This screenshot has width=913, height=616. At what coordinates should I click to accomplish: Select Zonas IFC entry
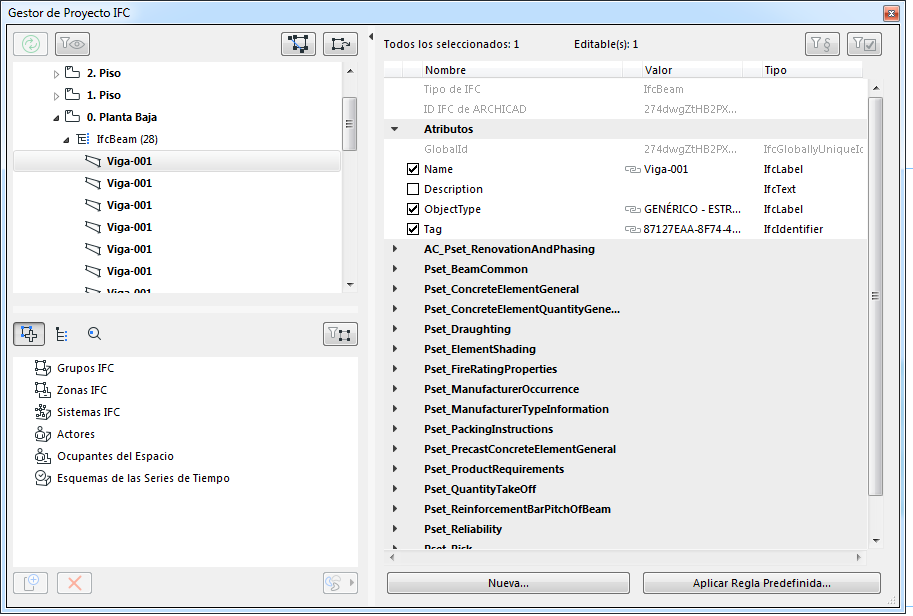pyautogui.click(x=82, y=390)
